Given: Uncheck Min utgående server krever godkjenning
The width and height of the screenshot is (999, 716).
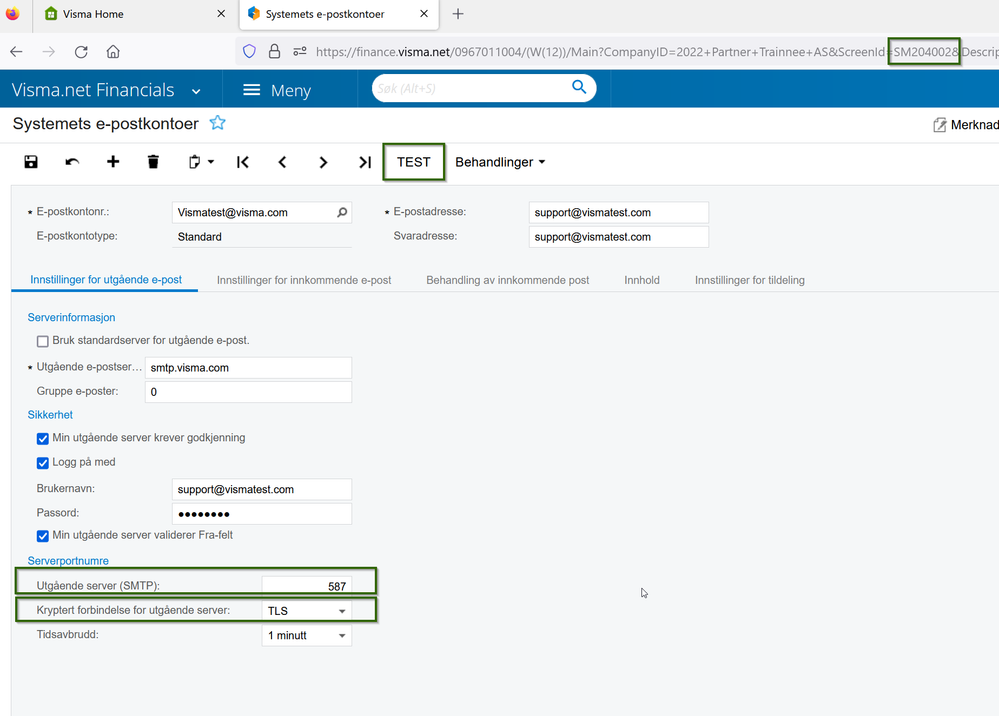Looking at the screenshot, I should pos(43,439).
